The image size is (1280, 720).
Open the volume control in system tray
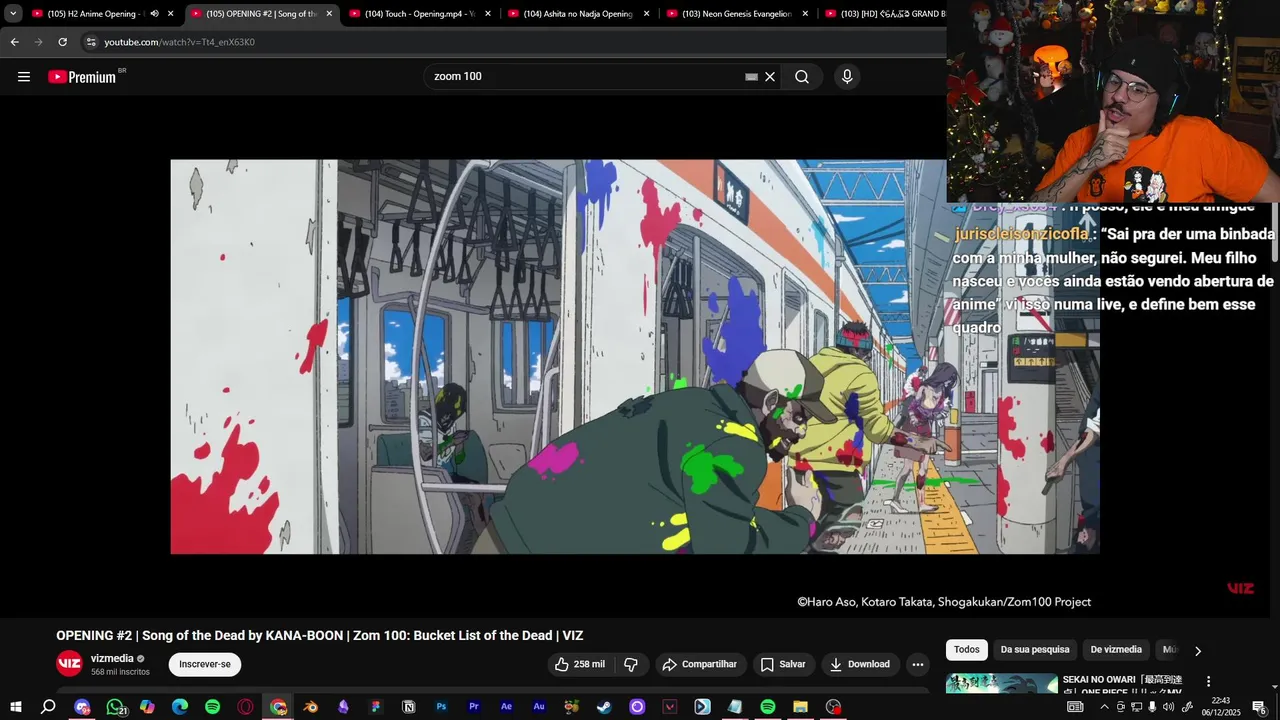click(1168, 707)
